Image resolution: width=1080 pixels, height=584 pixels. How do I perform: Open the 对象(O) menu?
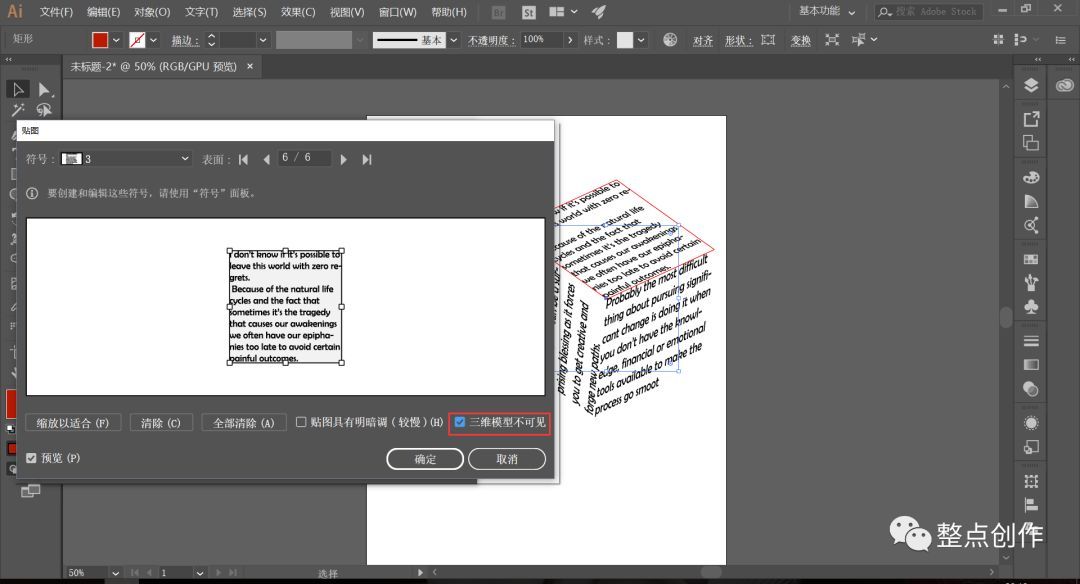pyautogui.click(x=152, y=12)
